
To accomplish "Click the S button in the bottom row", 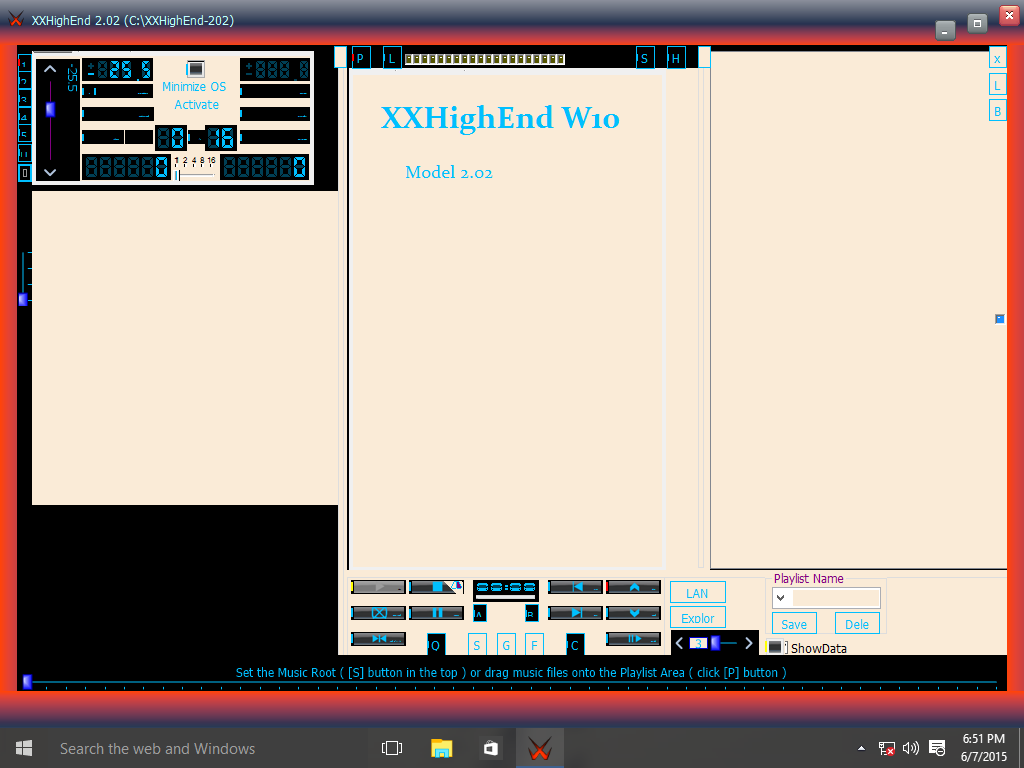I will (477, 645).
